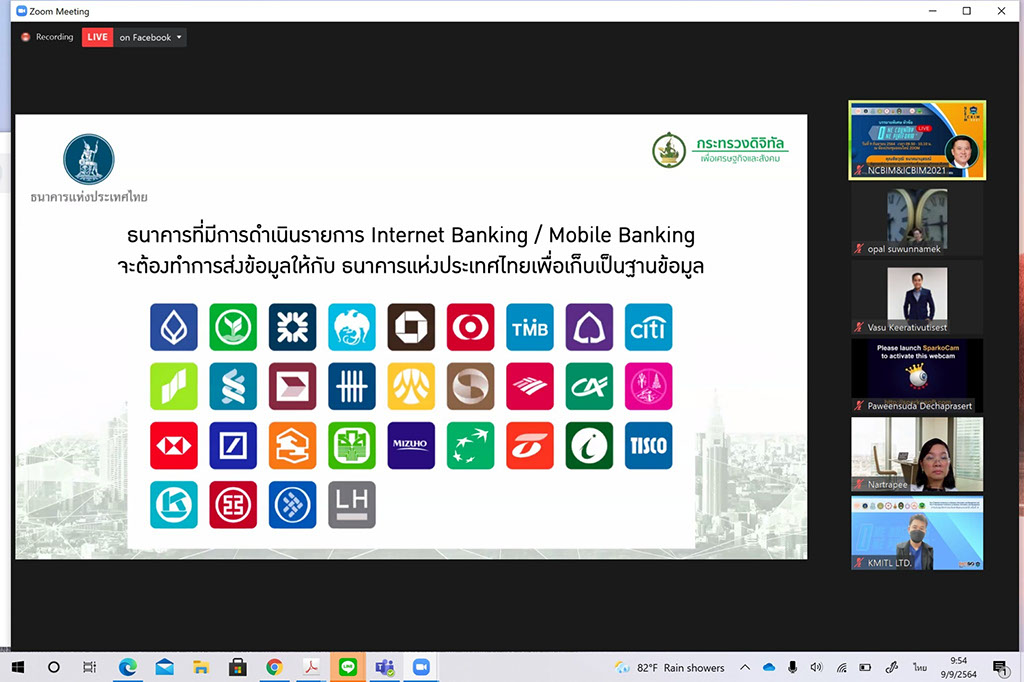Switch to Microsoft Teams on the taskbar
The width and height of the screenshot is (1024, 682).
click(385, 667)
